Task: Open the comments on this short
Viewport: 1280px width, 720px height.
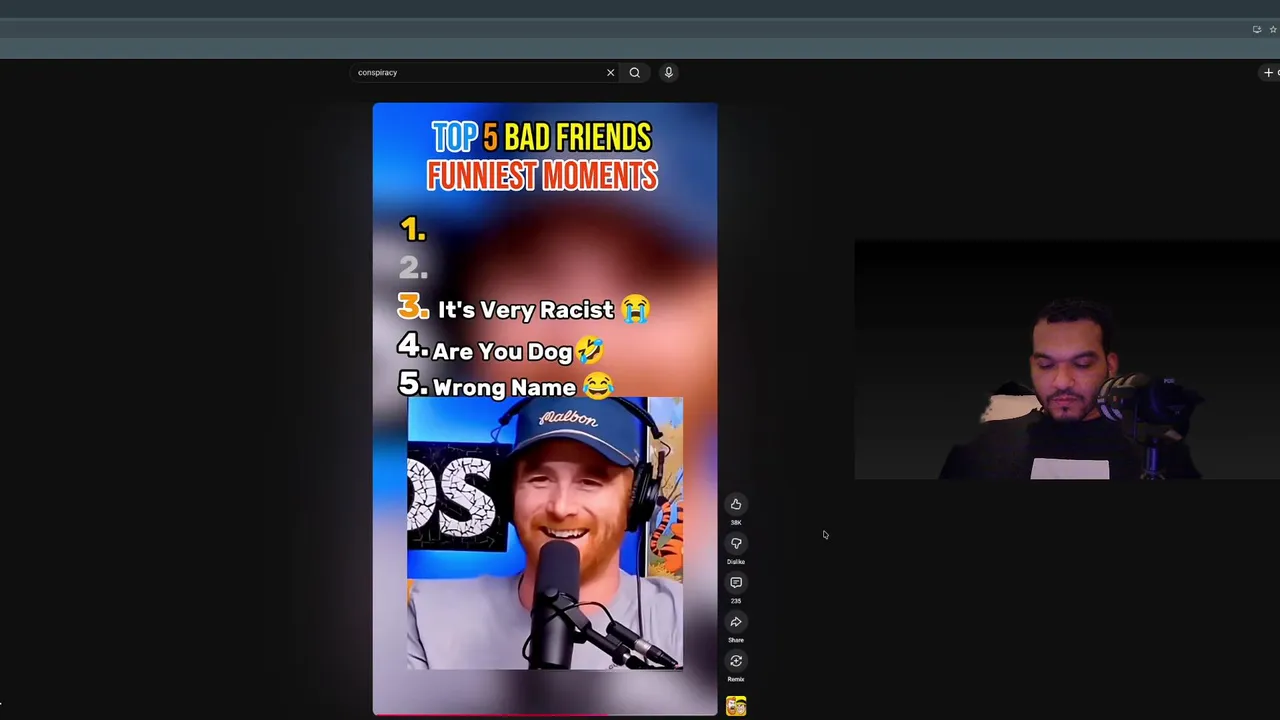Action: pyautogui.click(x=736, y=582)
